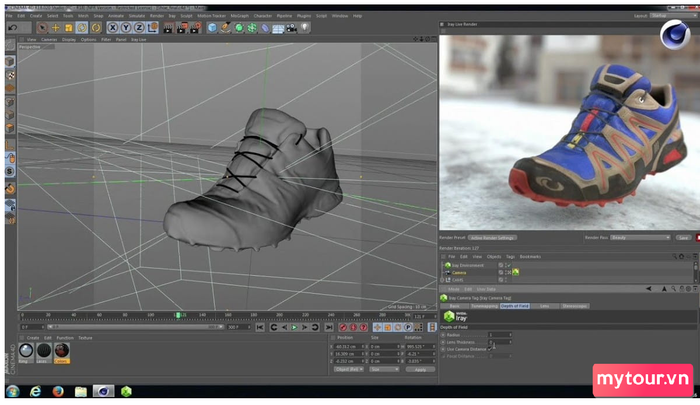Go to end of animation
This screenshot has width=700, height=405.
pos(329,327)
